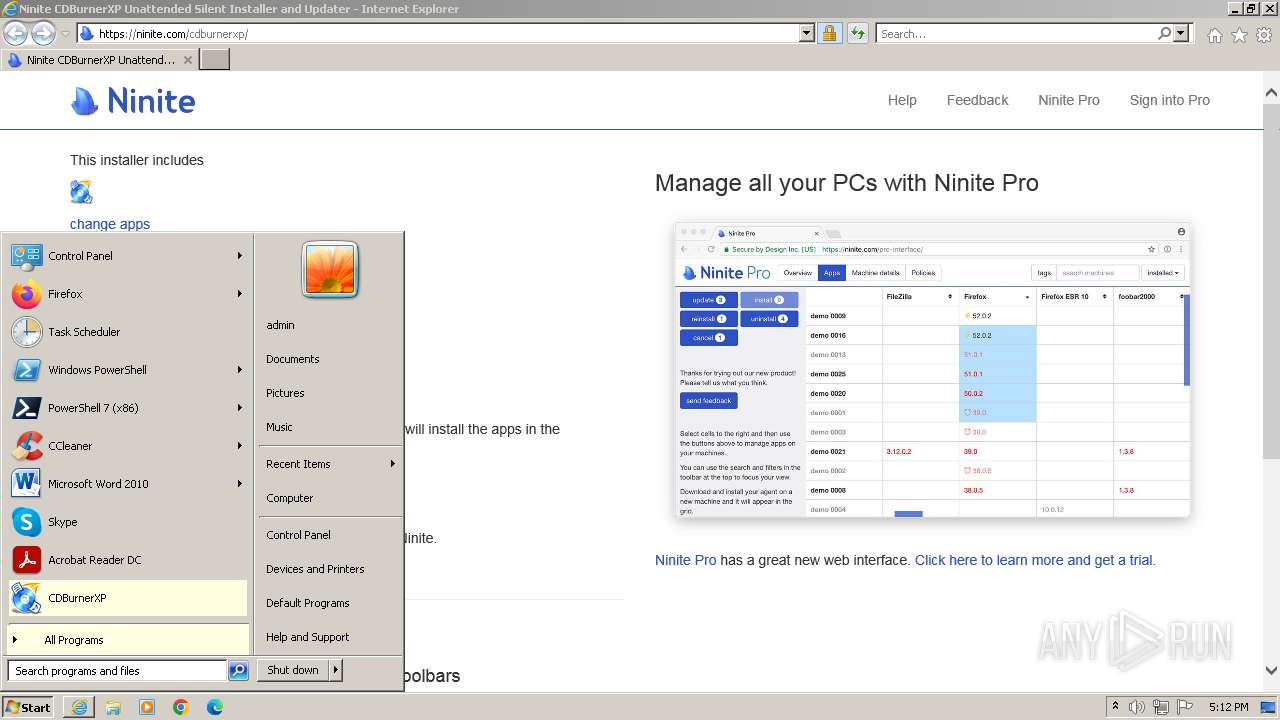Click 'Click here to learn more and get a trial'
Screen dimensions: 1280x720
[1035, 560]
